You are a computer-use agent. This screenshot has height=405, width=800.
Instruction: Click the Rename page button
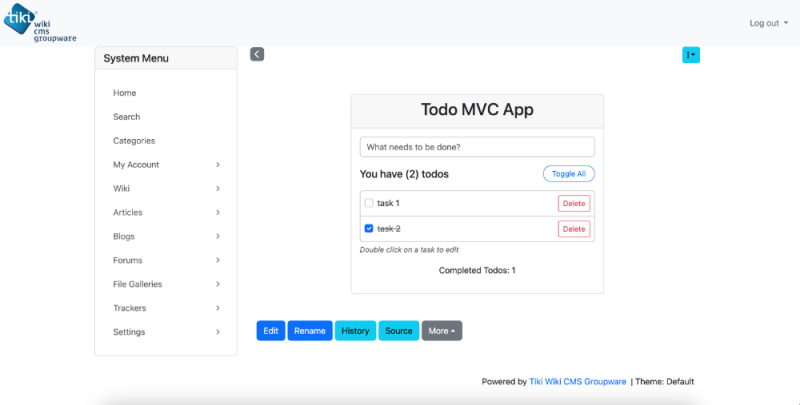[310, 331]
